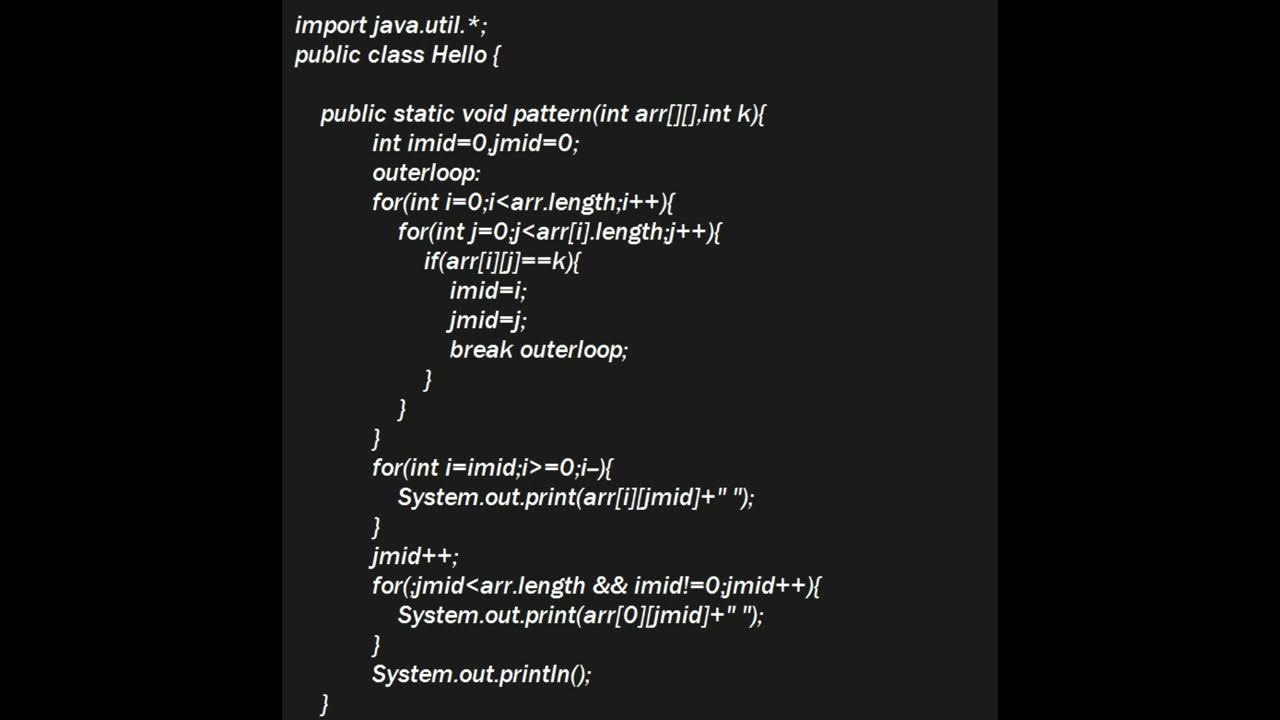Screen dimensions: 1280x720
Task: Click the print statement with arr[i][jmid]
Action: click(575, 497)
